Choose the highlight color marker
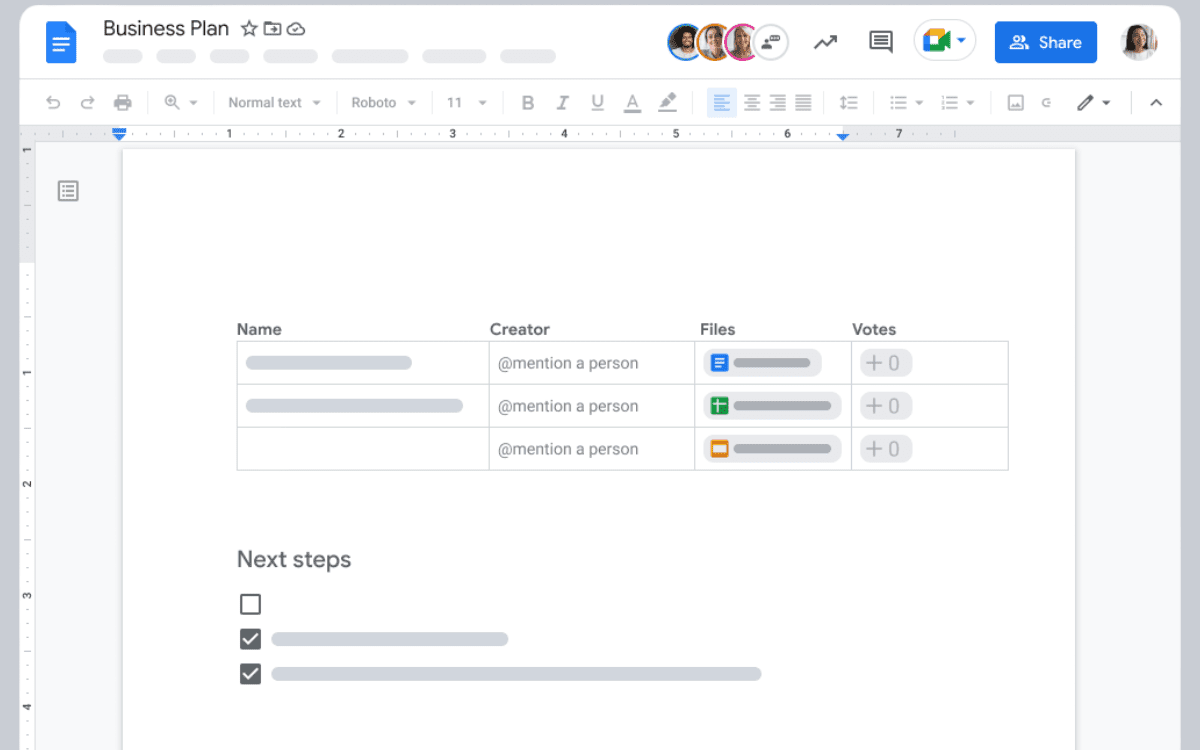1200x750 pixels. (667, 102)
